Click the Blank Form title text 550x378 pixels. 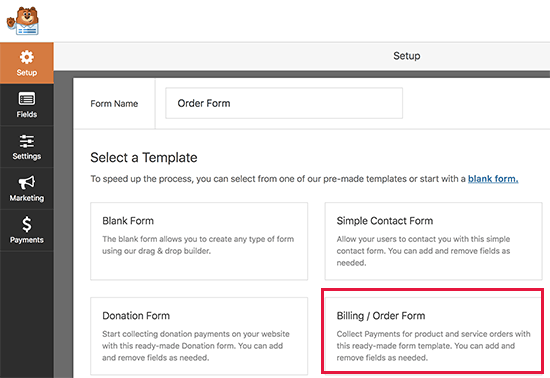[x=128, y=221]
